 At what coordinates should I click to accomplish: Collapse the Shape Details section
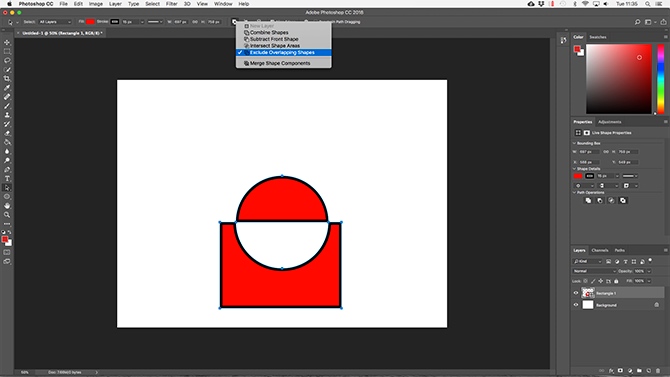click(574, 169)
